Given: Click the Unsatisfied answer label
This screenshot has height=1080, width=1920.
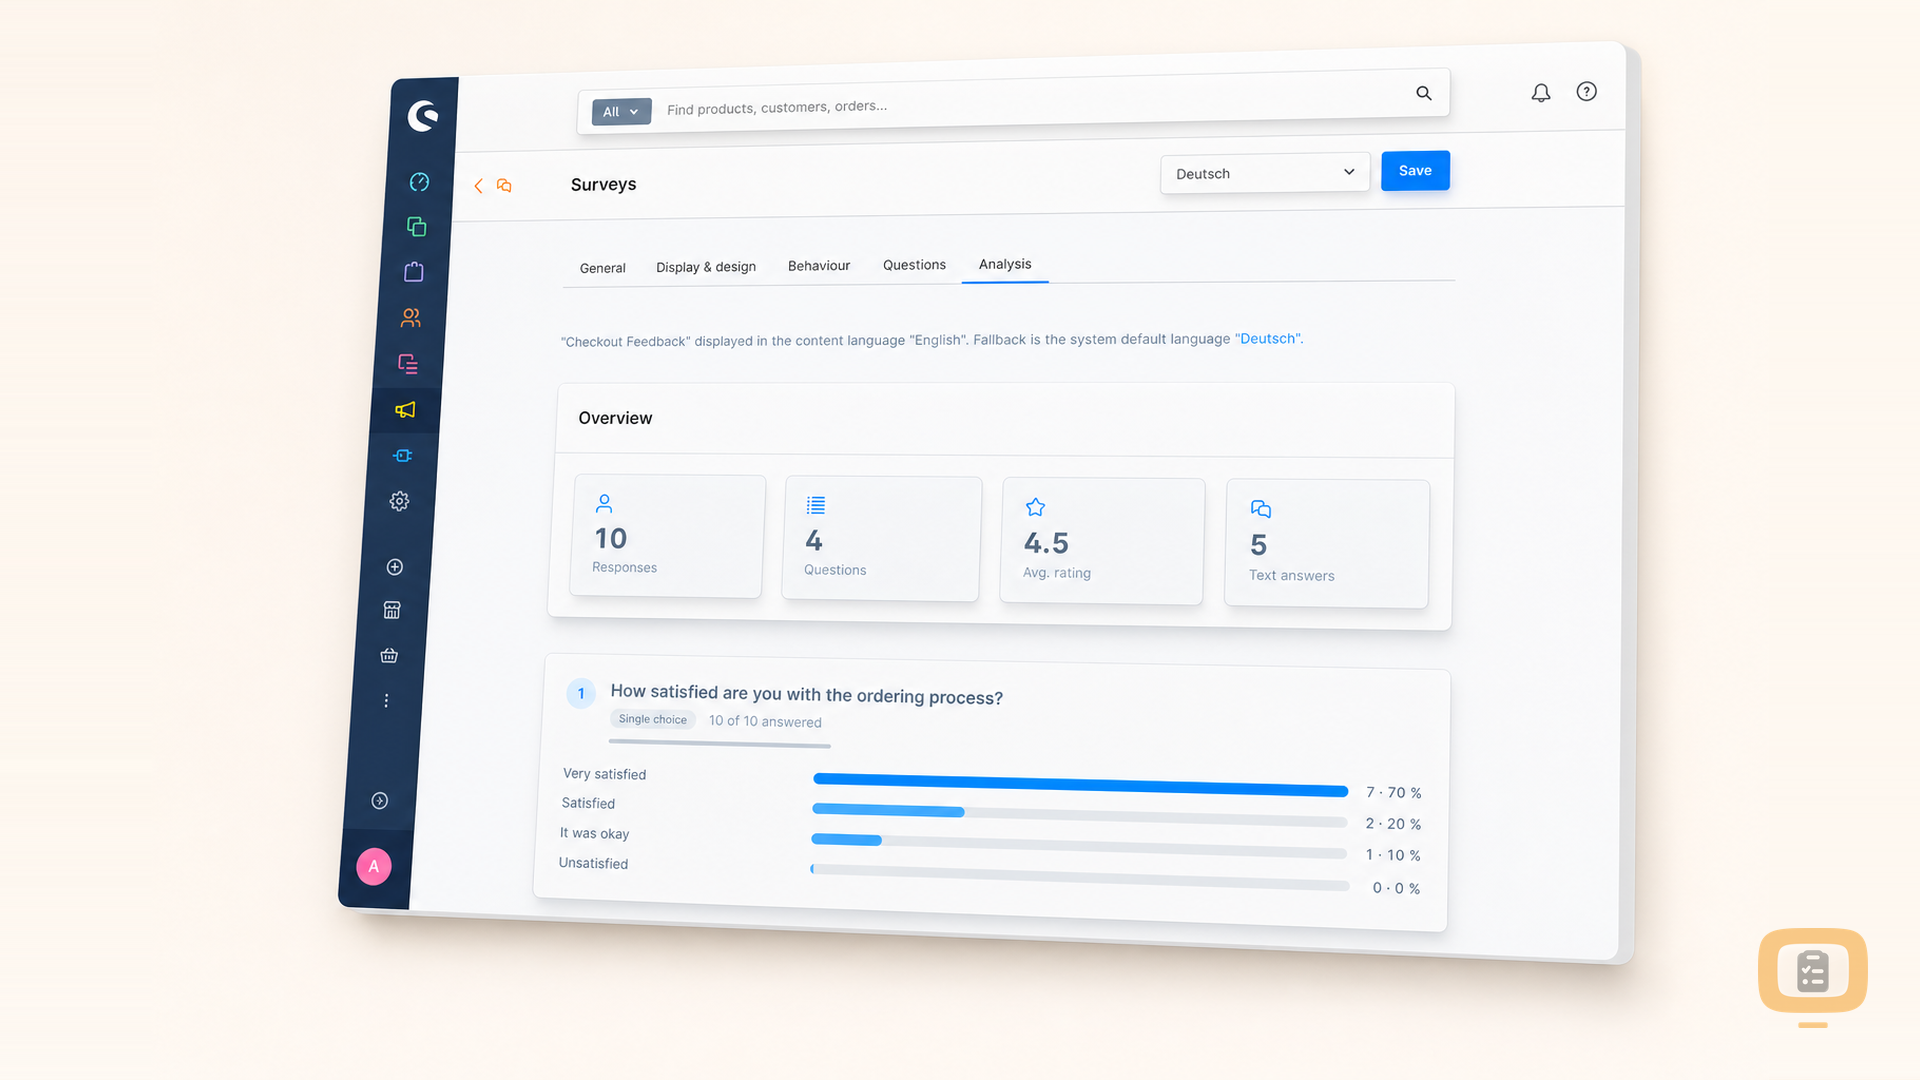Looking at the screenshot, I should coord(593,863).
